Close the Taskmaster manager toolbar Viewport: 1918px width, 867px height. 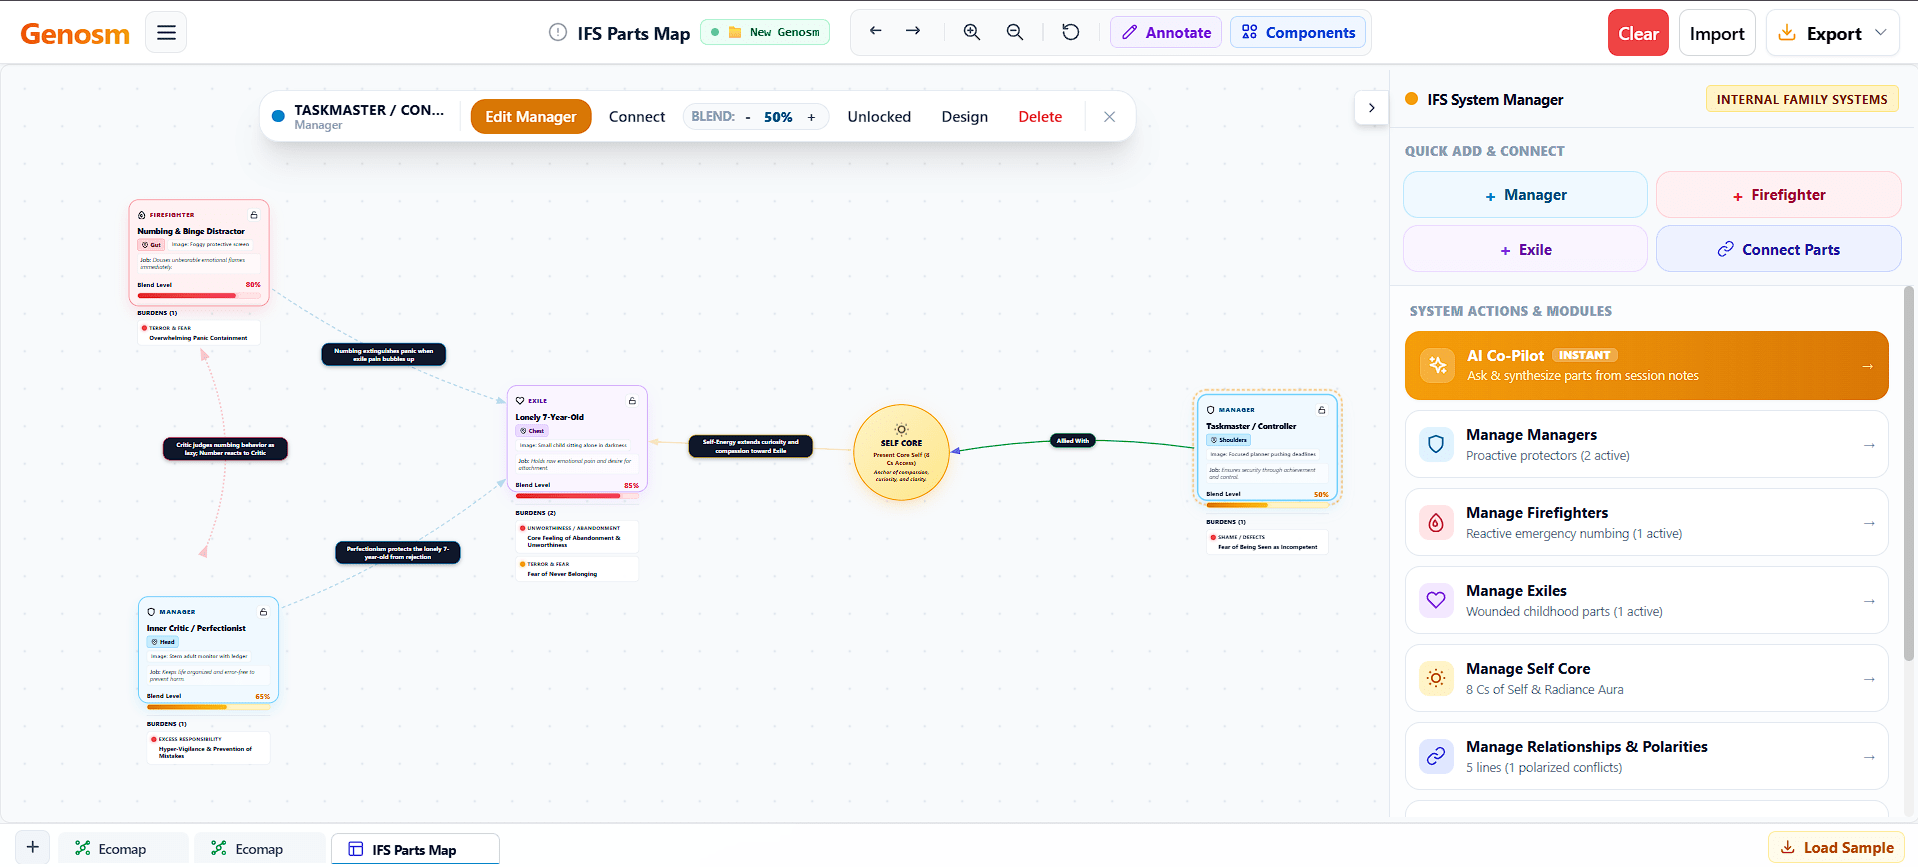(1109, 117)
